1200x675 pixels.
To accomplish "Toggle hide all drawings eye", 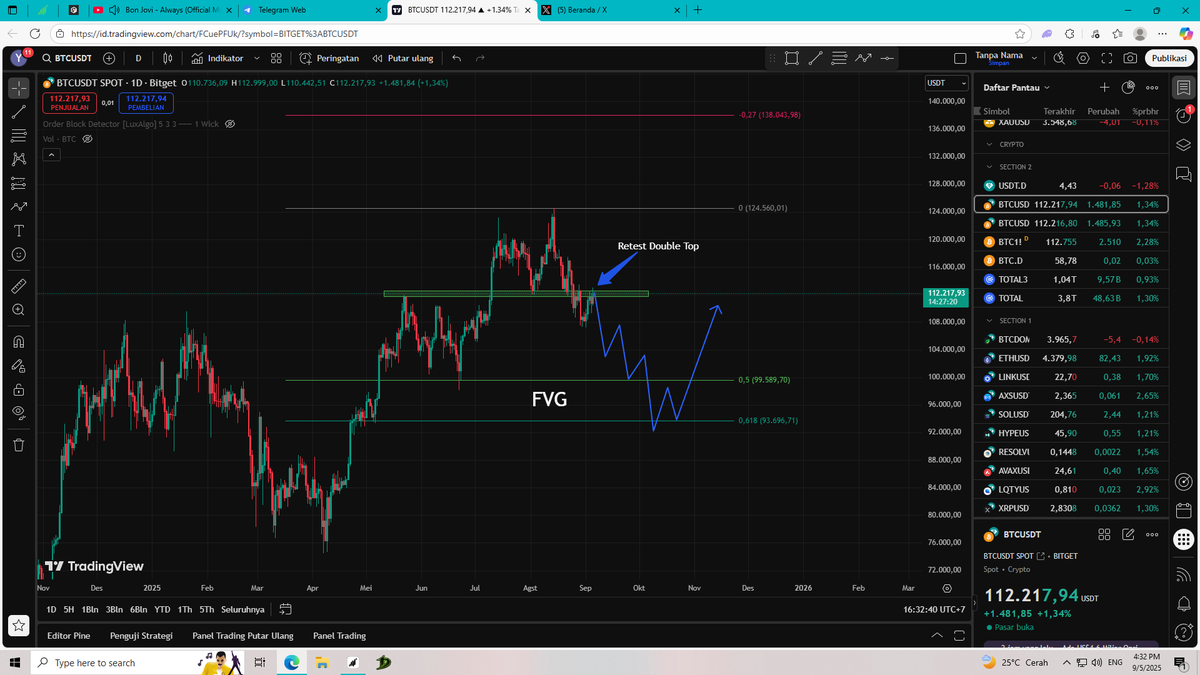I will tap(19, 413).
